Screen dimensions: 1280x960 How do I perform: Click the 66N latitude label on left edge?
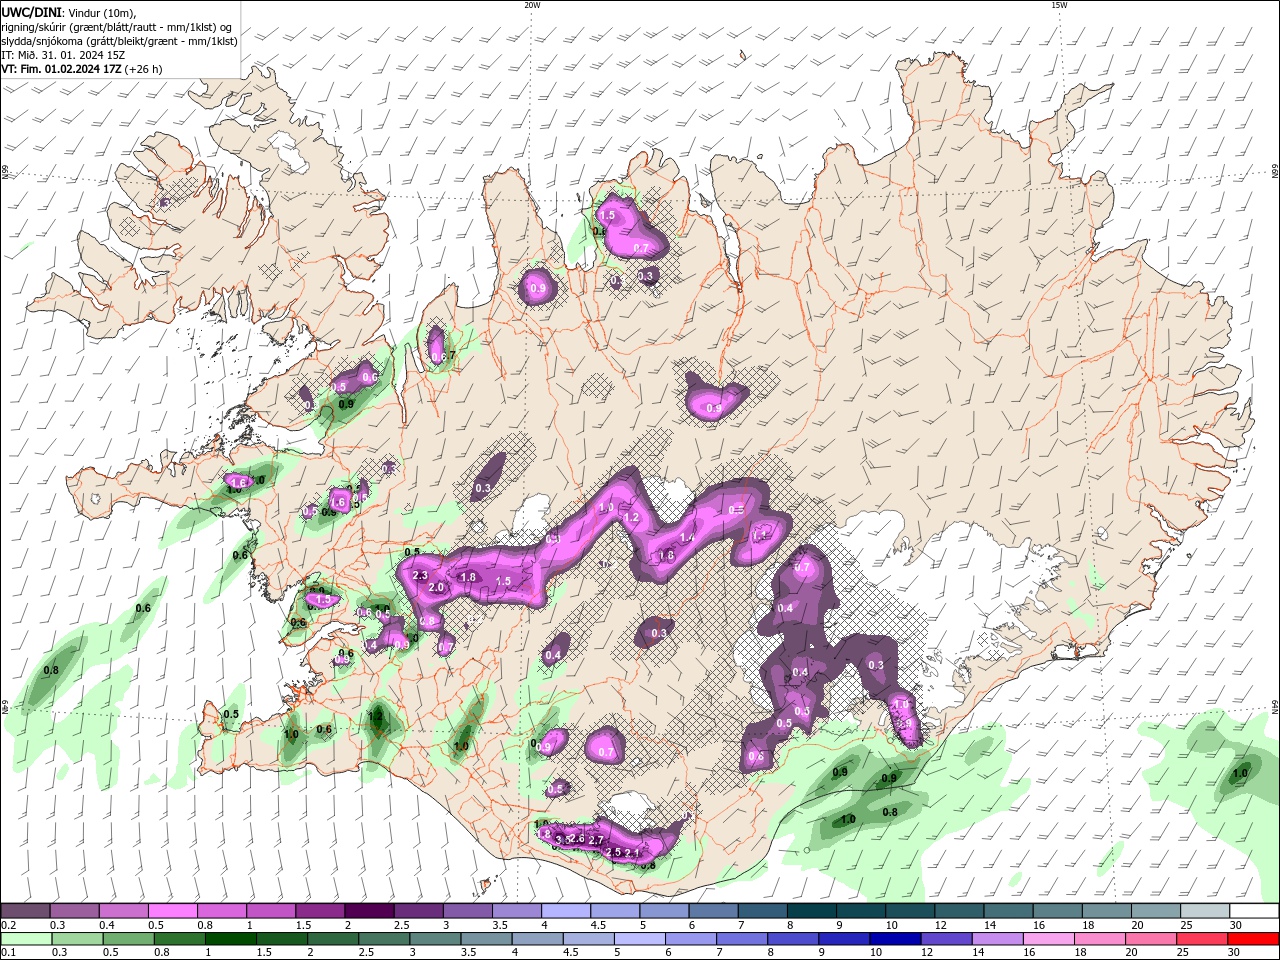(x=5, y=173)
